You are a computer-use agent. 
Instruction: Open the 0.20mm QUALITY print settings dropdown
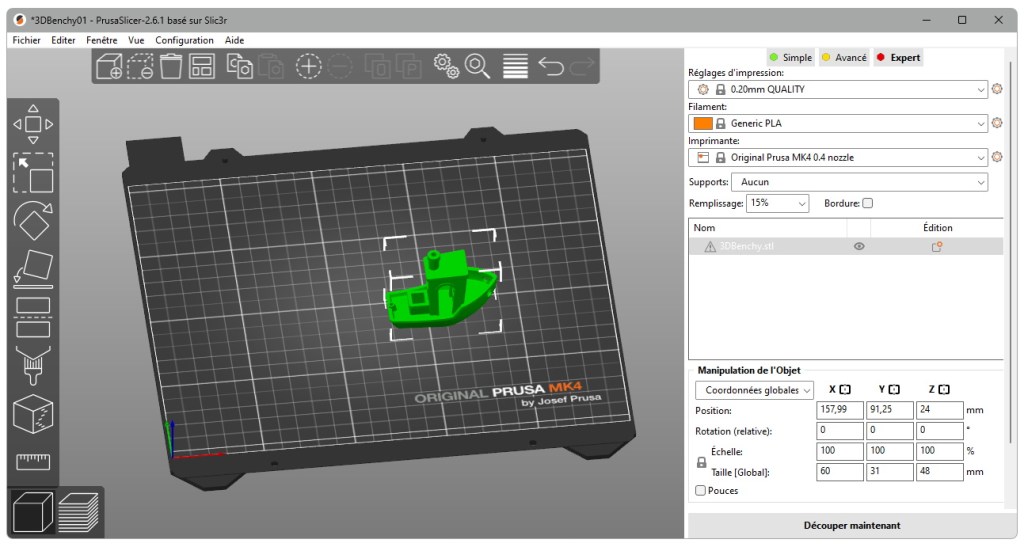(x=838, y=89)
